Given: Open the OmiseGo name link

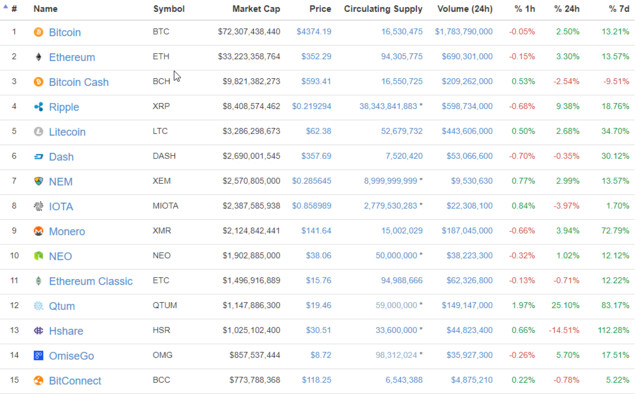Looking at the screenshot, I should tap(71, 356).
